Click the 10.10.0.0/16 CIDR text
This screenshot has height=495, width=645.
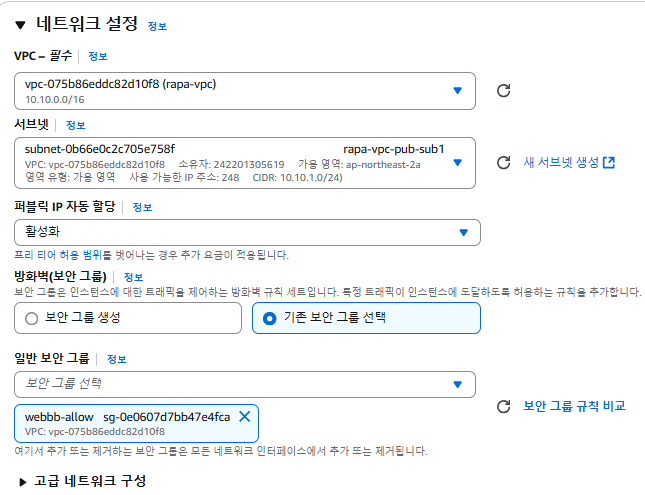[x=54, y=100]
